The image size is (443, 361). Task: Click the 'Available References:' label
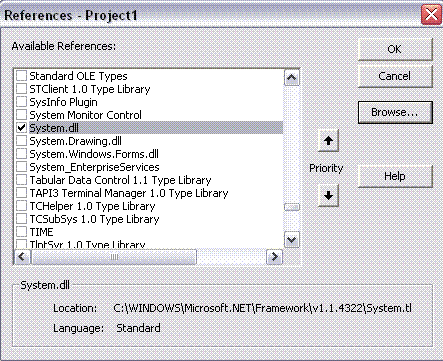64,46
